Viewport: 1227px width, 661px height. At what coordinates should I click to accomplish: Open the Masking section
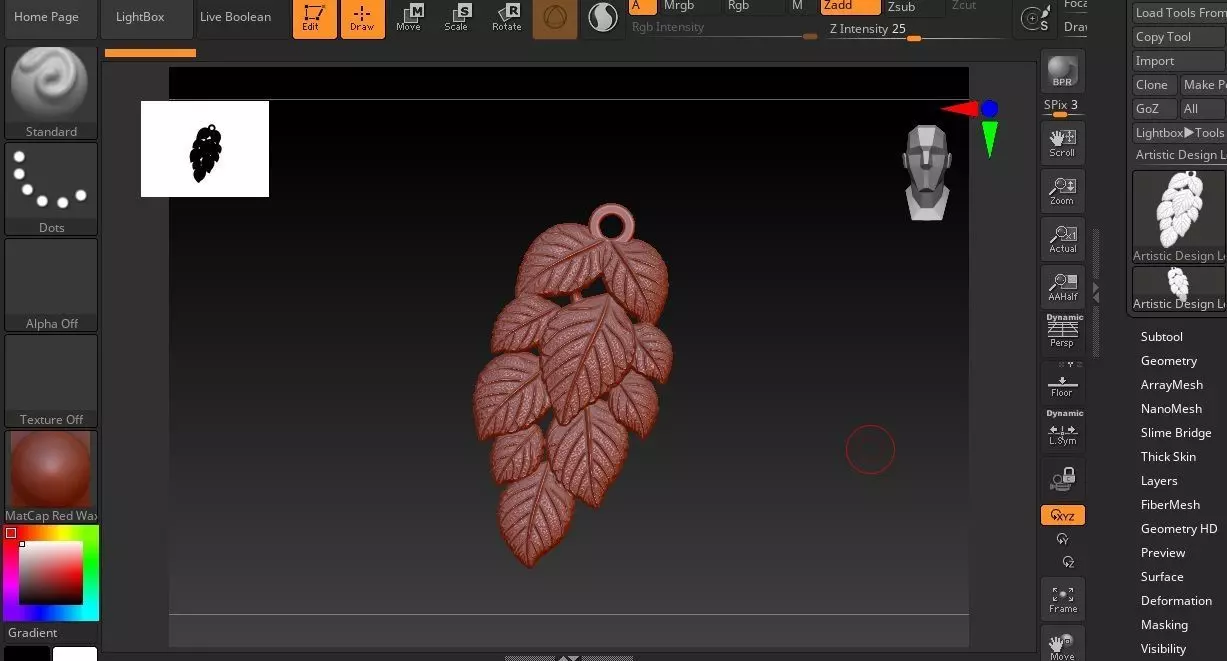[1165, 625]
